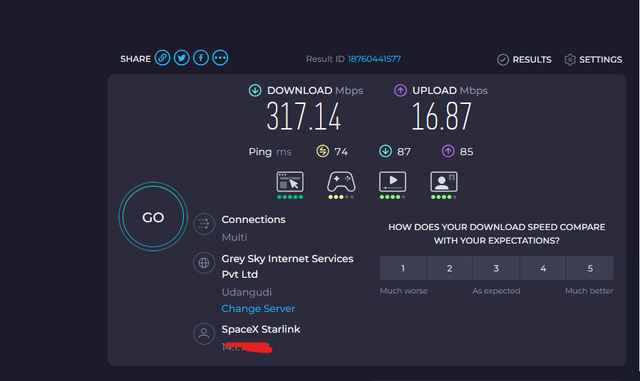Click the upload ping icon beside 85
Viewport: 640px width, 381px height.
click(448, 151)
